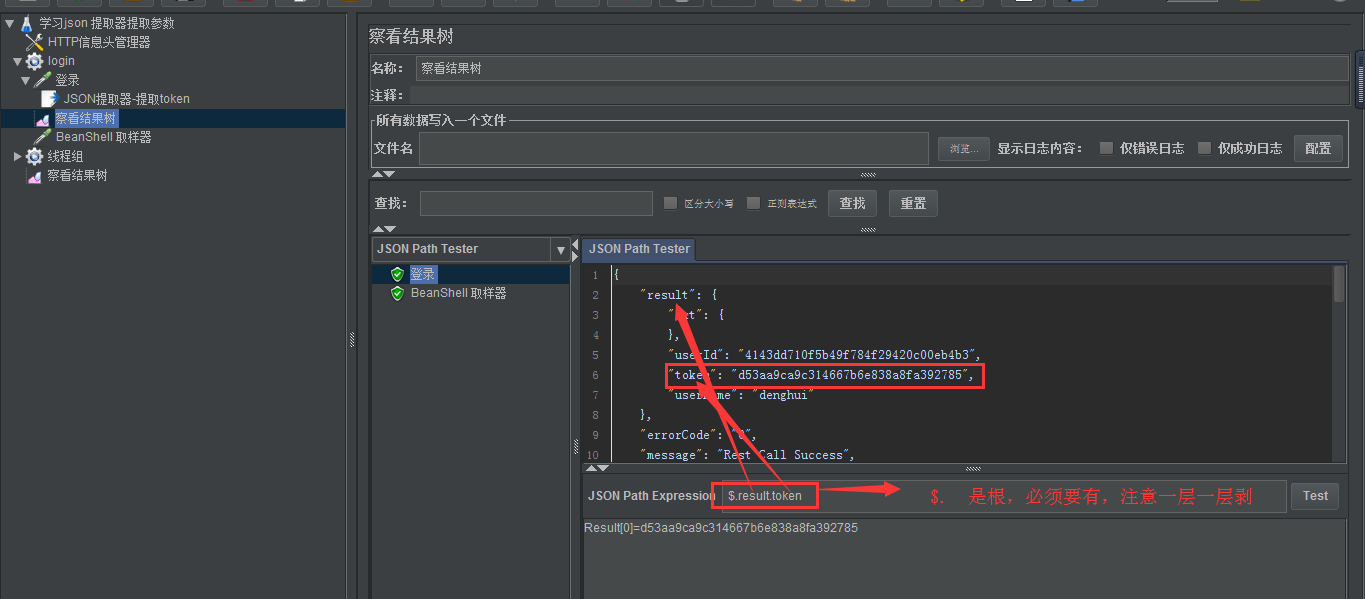Click the green shield beside BeanShell取样器 result
This screenshot has width=1365, height=599.
[x=397, y=292]
